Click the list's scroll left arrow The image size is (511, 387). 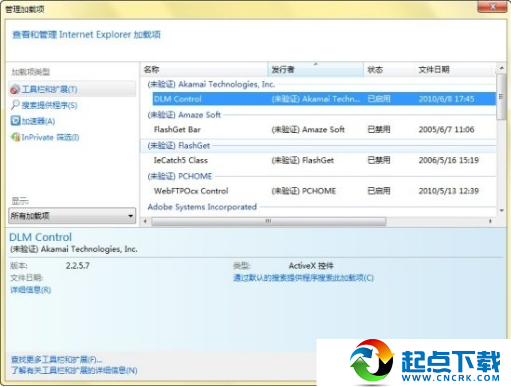click(145, 221)
